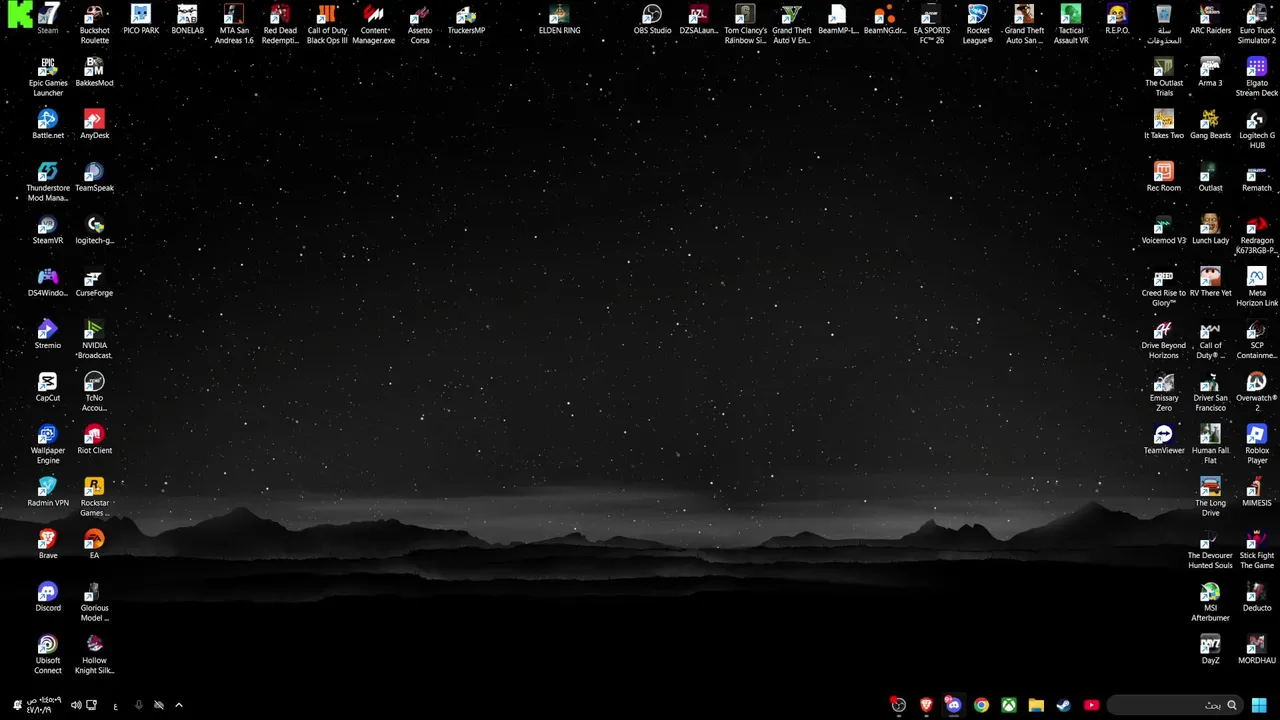Open the BakkesMod desktop shortcut
The width and height of the screenshot is (1280, 720).
pyautogui.click(x=94, y=72)
